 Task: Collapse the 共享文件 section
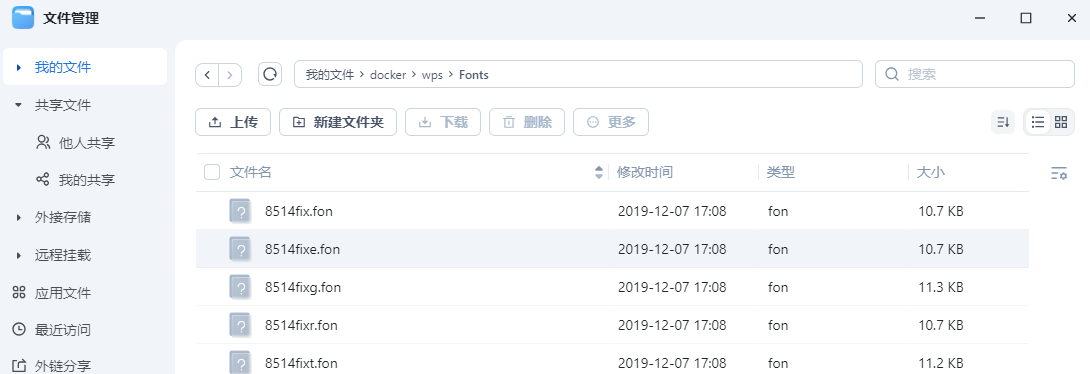(x=19, y=106)
